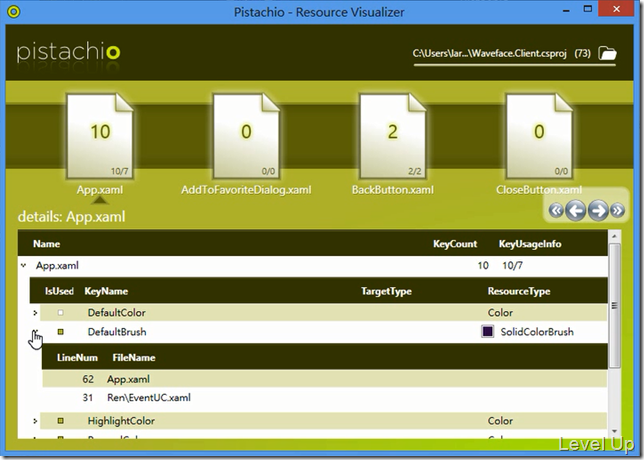Sort by the IsUsed column header
The image size is (644, 460).
pos(59,291)
